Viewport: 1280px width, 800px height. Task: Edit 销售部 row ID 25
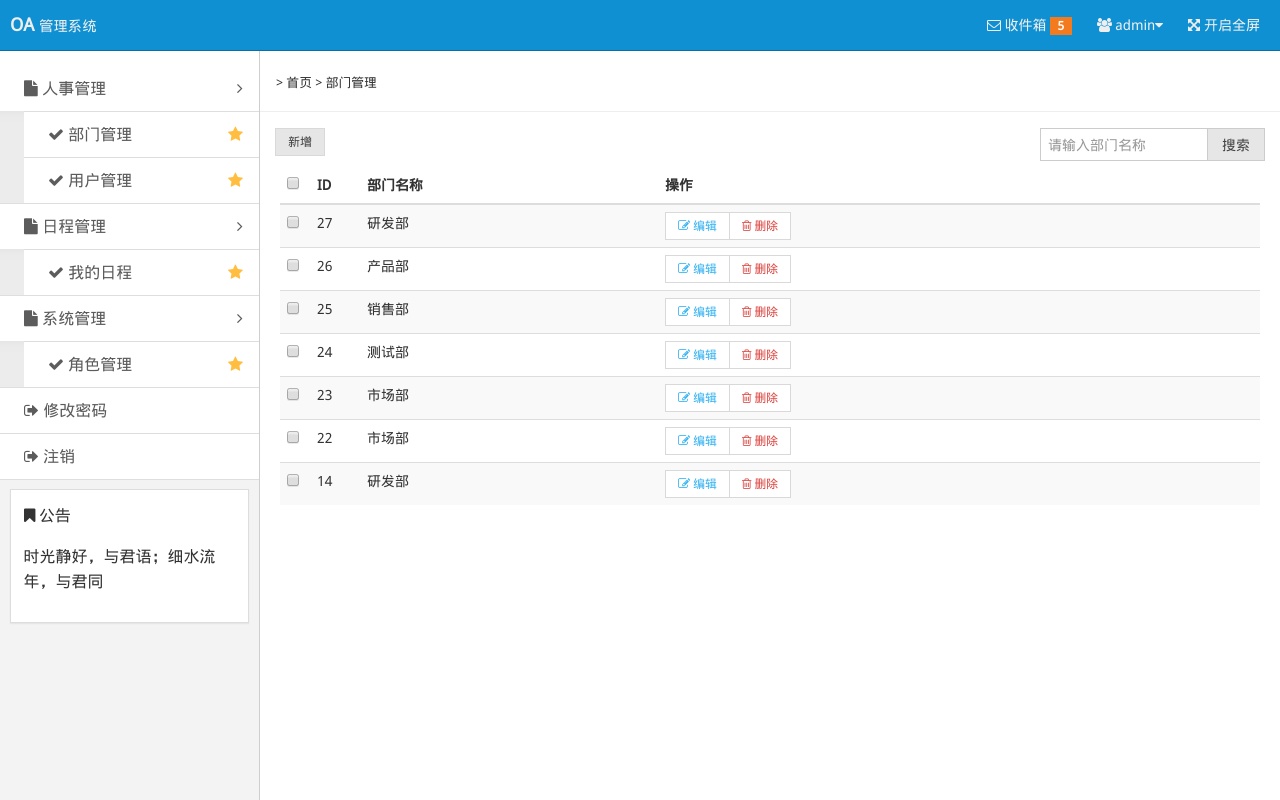(697, 312)
